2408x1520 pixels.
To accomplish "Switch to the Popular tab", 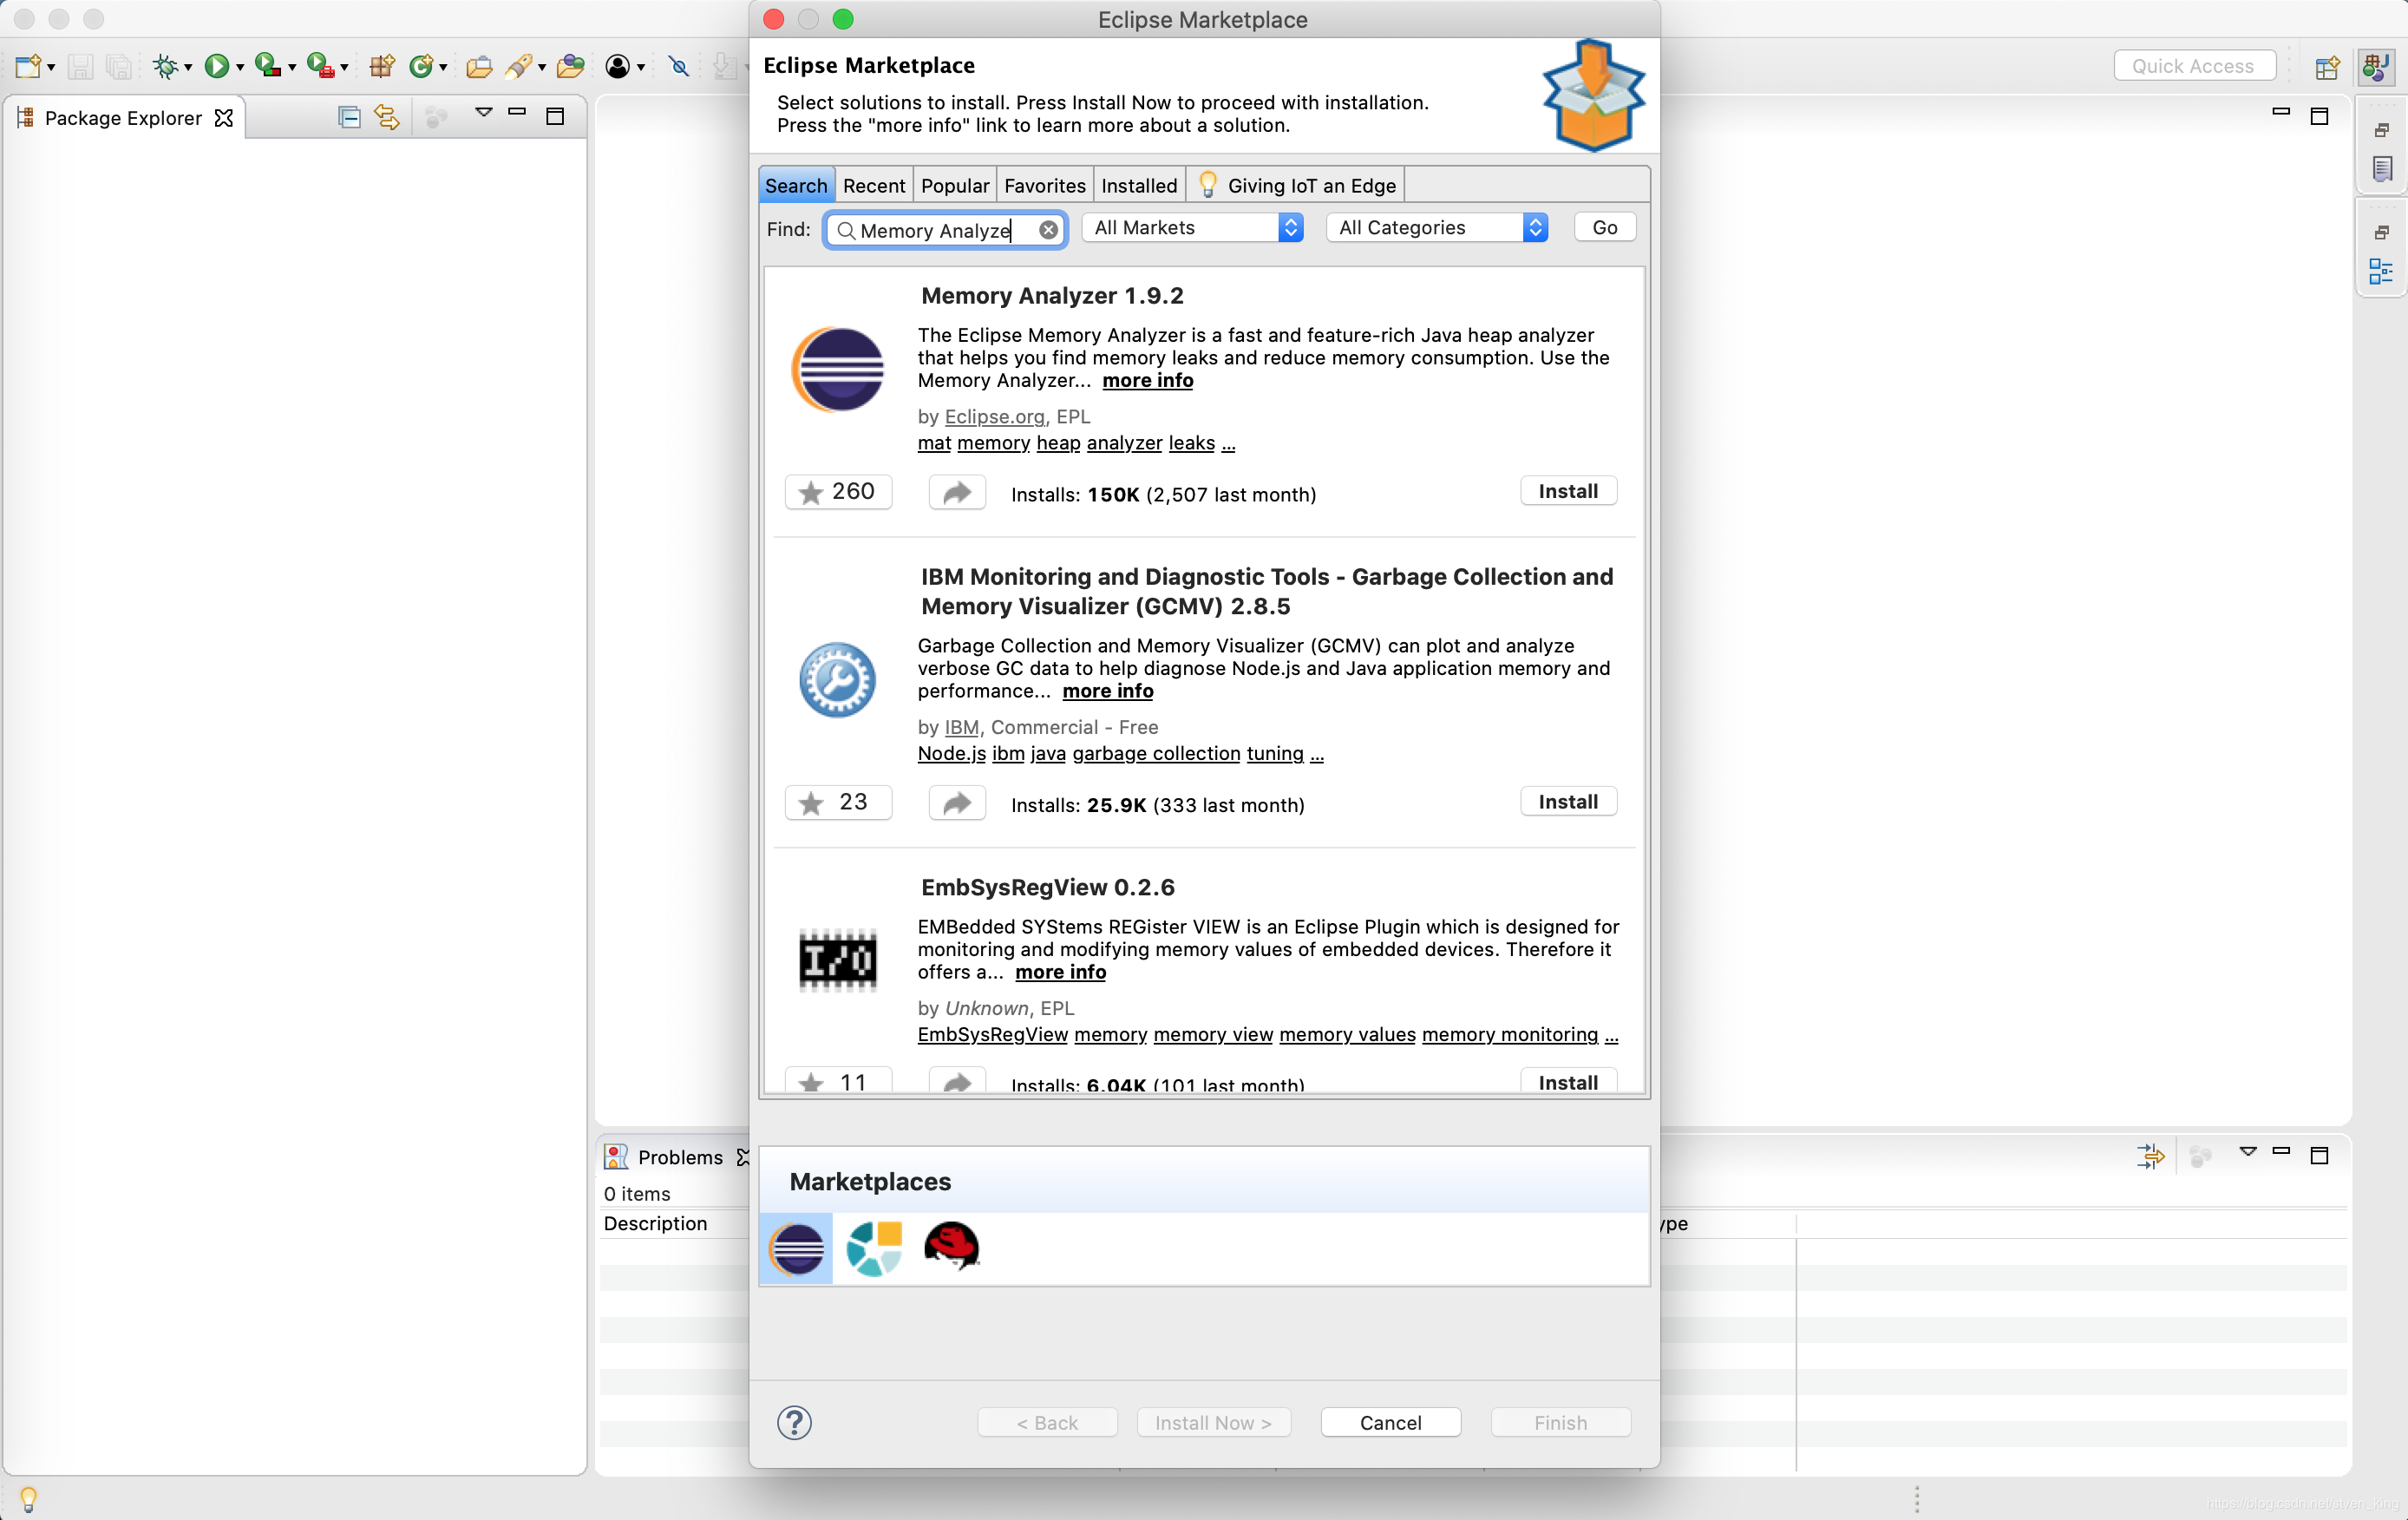I will 954,186.
